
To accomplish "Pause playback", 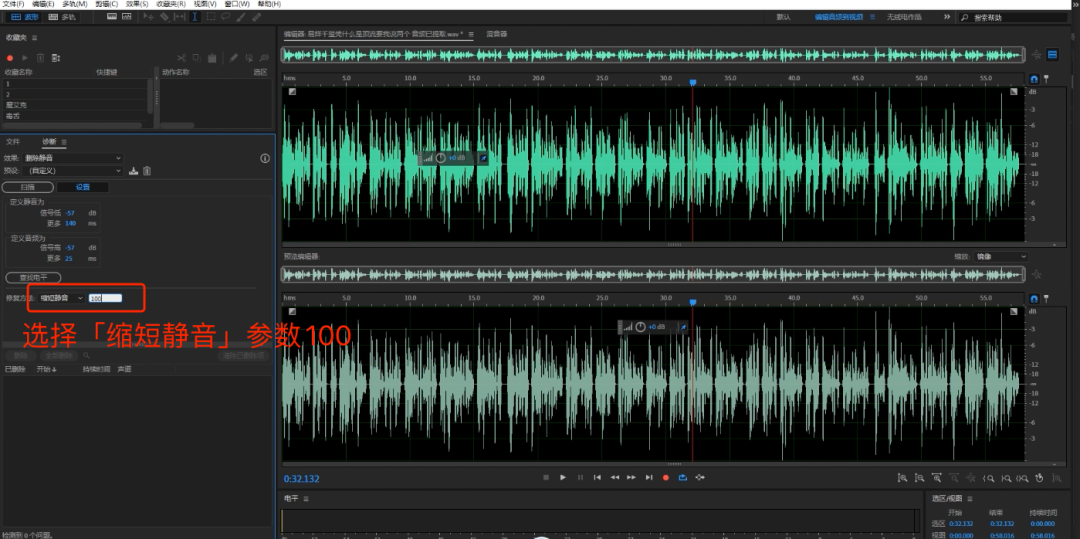I will click(x=580, y=477).
